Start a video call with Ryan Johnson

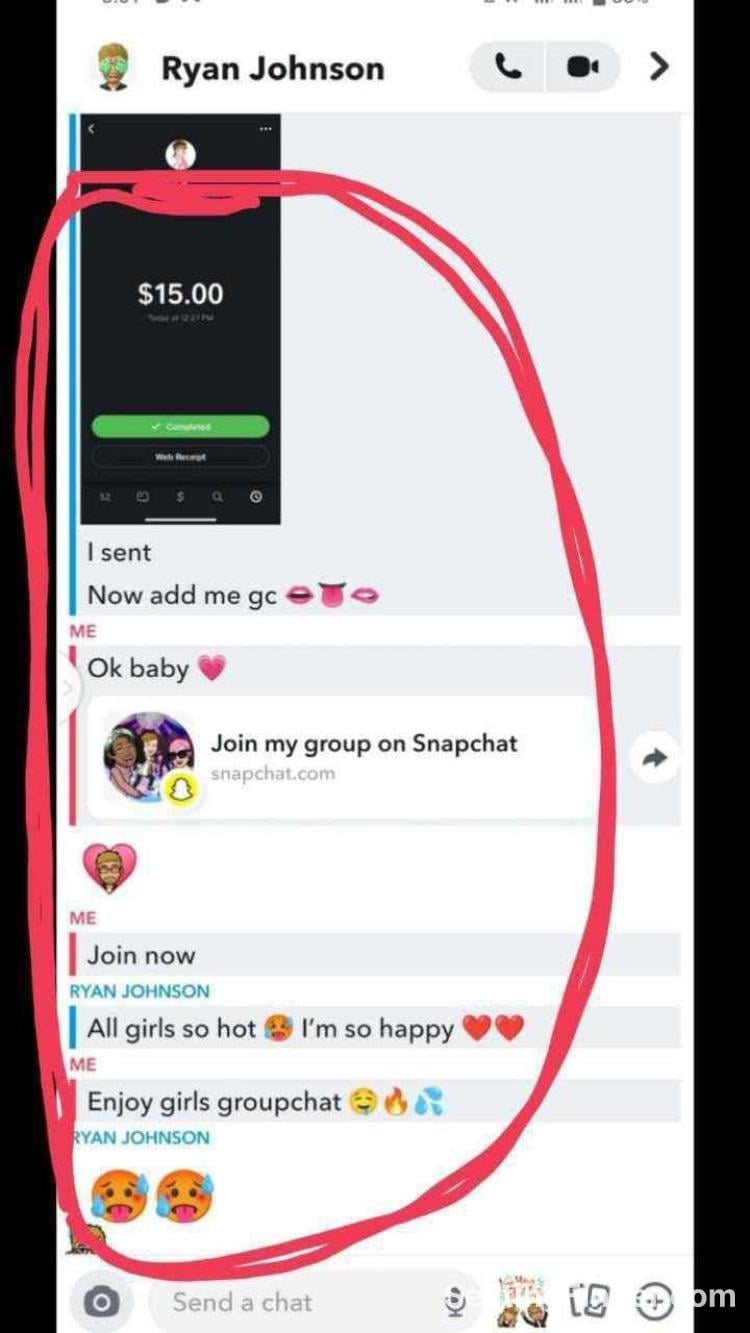582,67
